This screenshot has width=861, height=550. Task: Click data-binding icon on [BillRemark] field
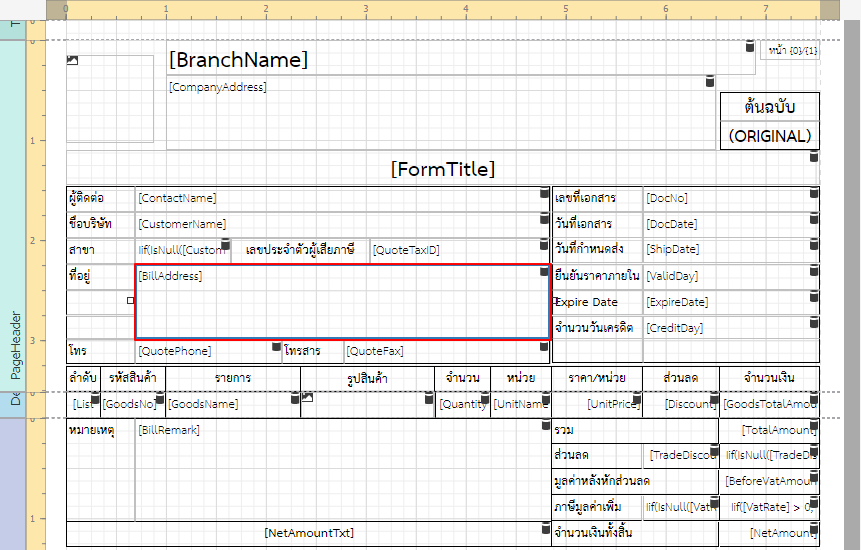coord(546,424)
